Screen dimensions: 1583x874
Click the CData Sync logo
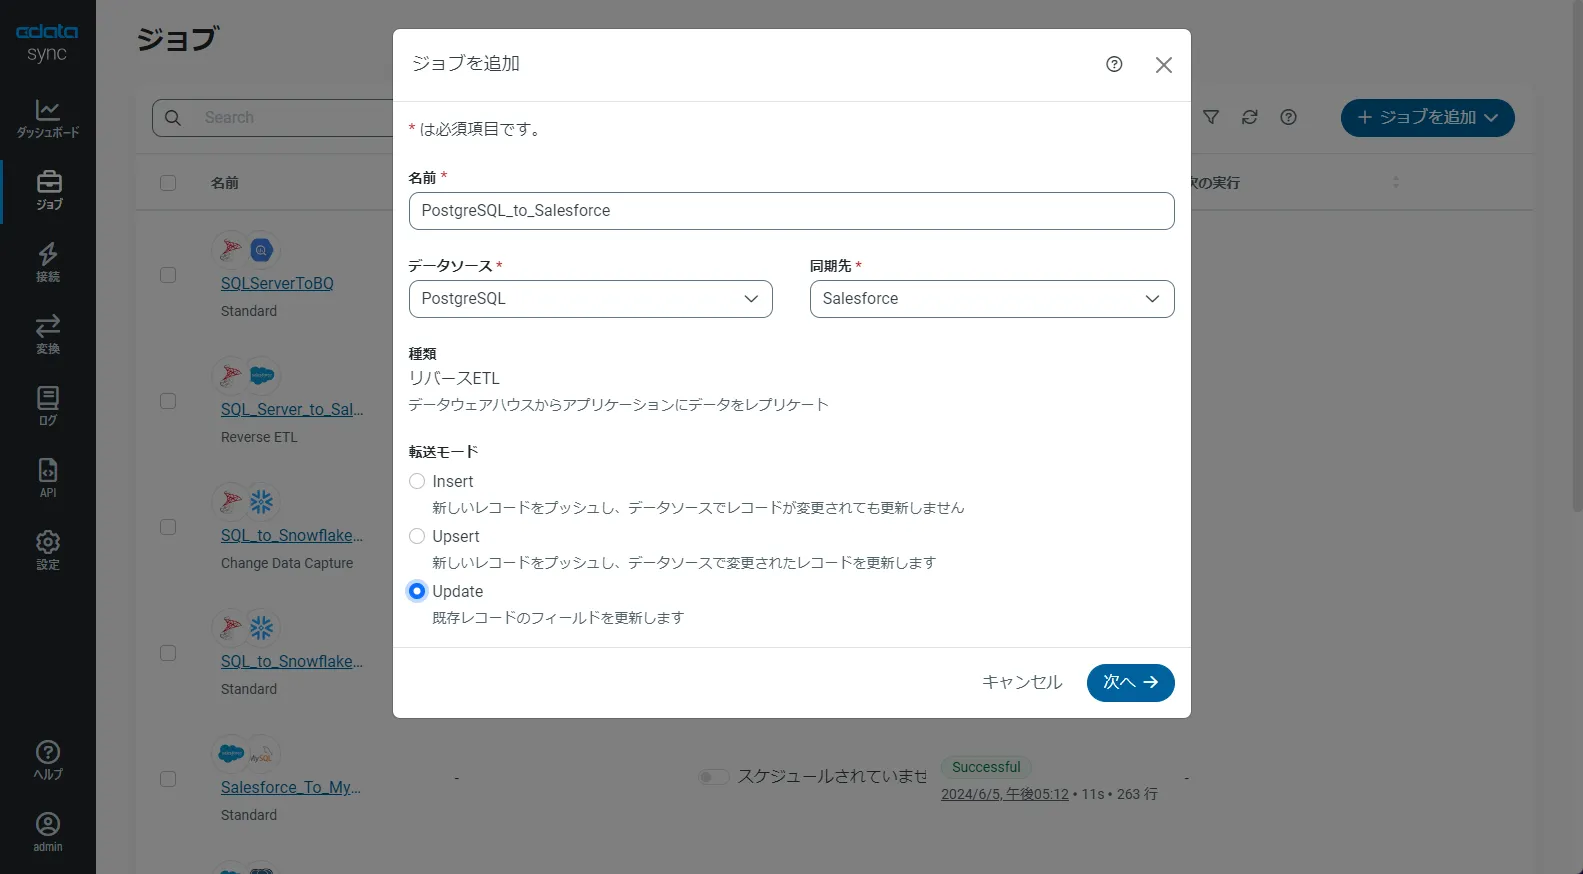(47, 43)
